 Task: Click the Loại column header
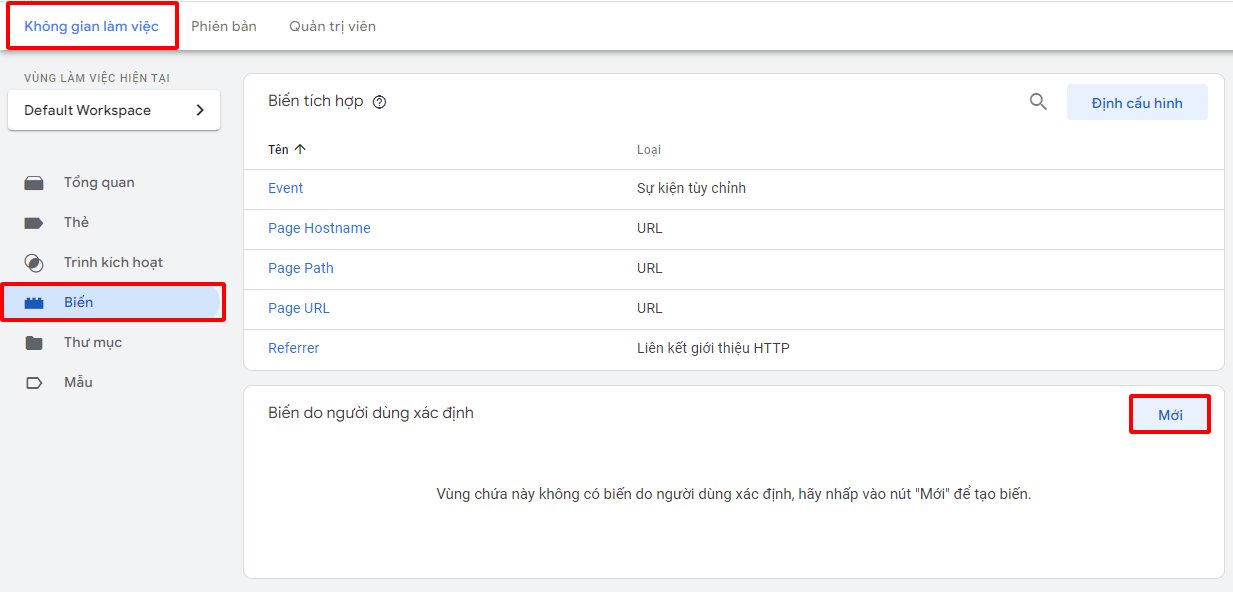[x=649, y=150]
